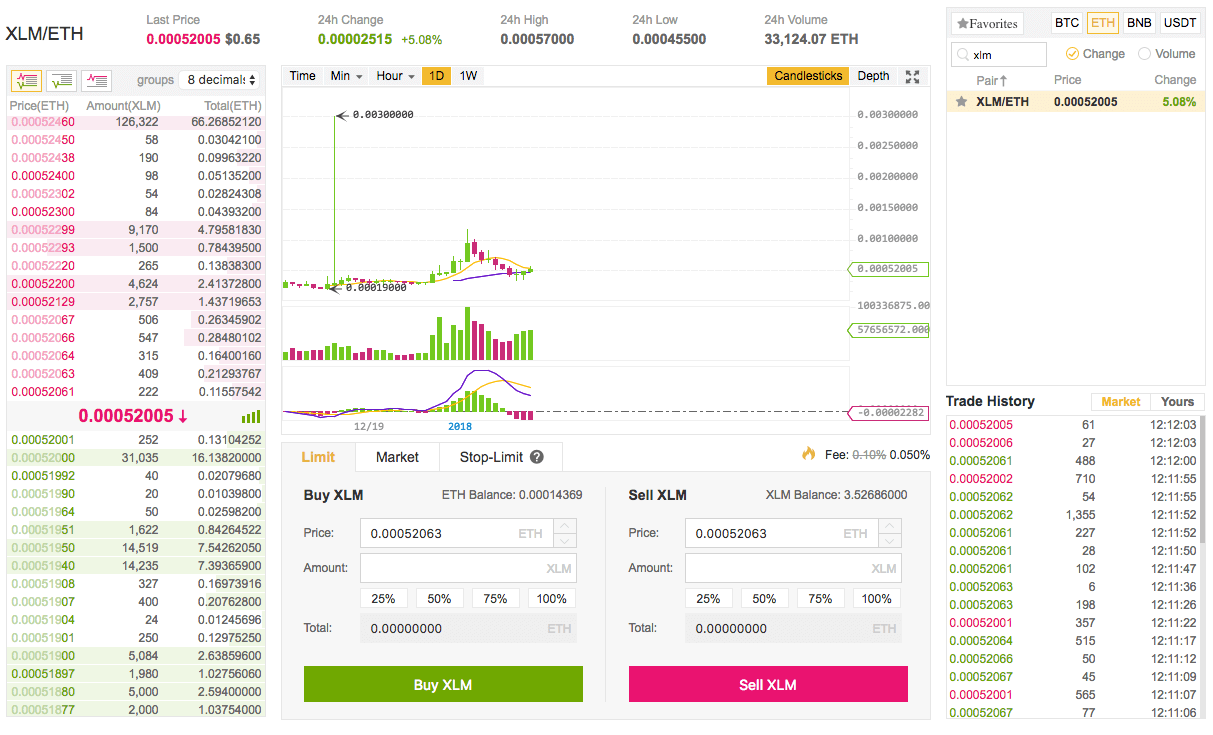1213x735 pixels.
Task: Click the Sell XLM button
Action: (768, 684)
